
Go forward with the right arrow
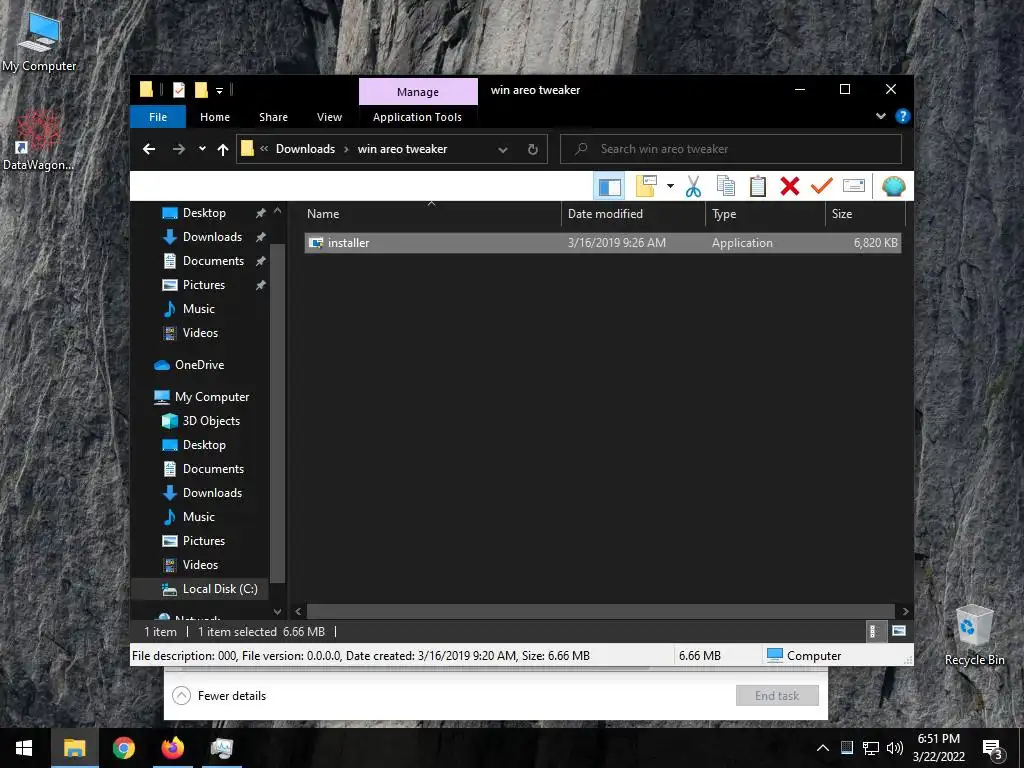(x=178, y=149)
